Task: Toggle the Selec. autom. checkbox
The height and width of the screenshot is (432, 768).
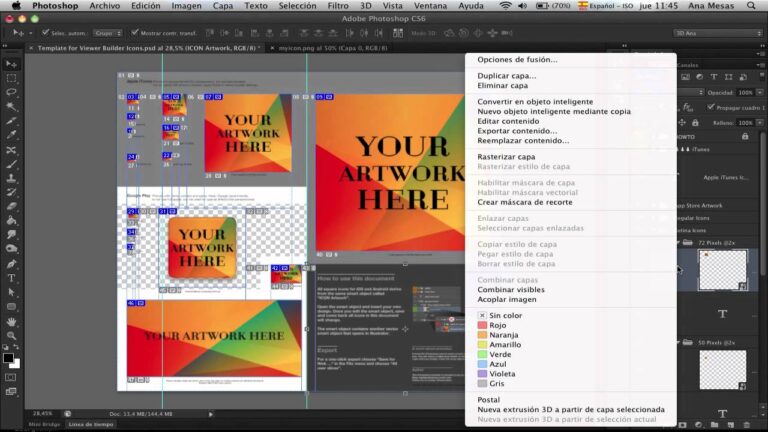Action: tap(43, 33)
